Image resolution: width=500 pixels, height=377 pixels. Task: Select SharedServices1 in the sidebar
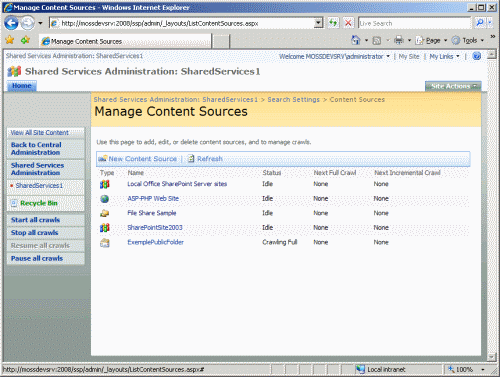pos(39,185)
